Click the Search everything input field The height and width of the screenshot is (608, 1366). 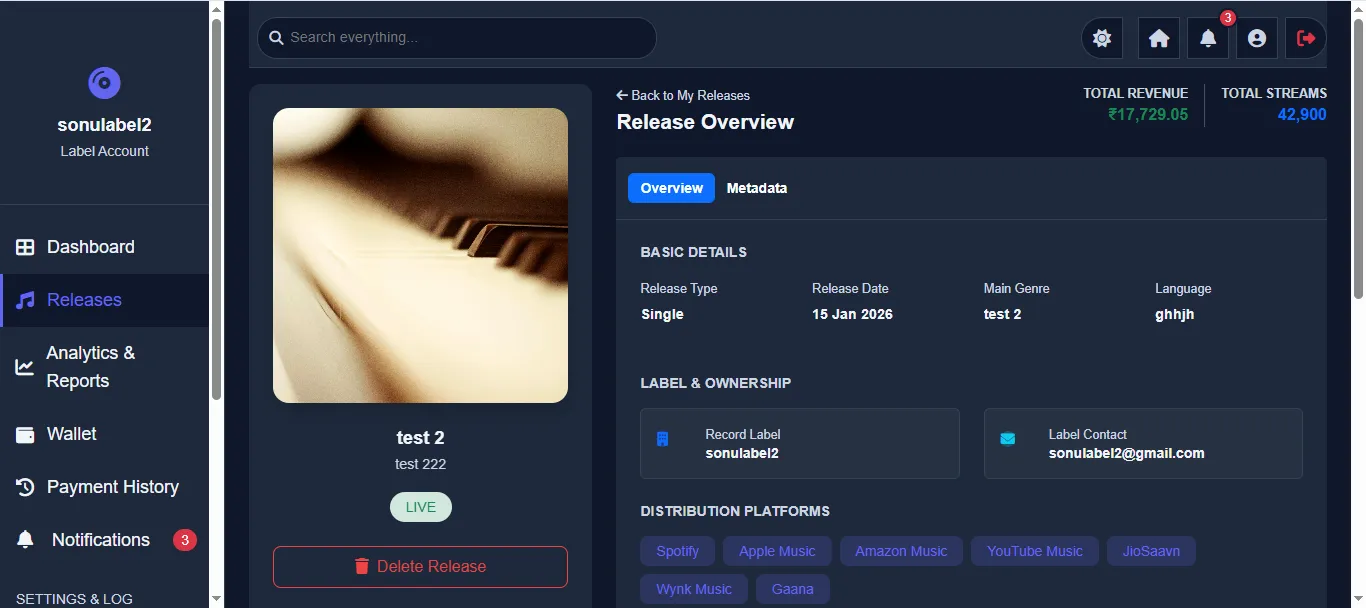click(457, 38)
